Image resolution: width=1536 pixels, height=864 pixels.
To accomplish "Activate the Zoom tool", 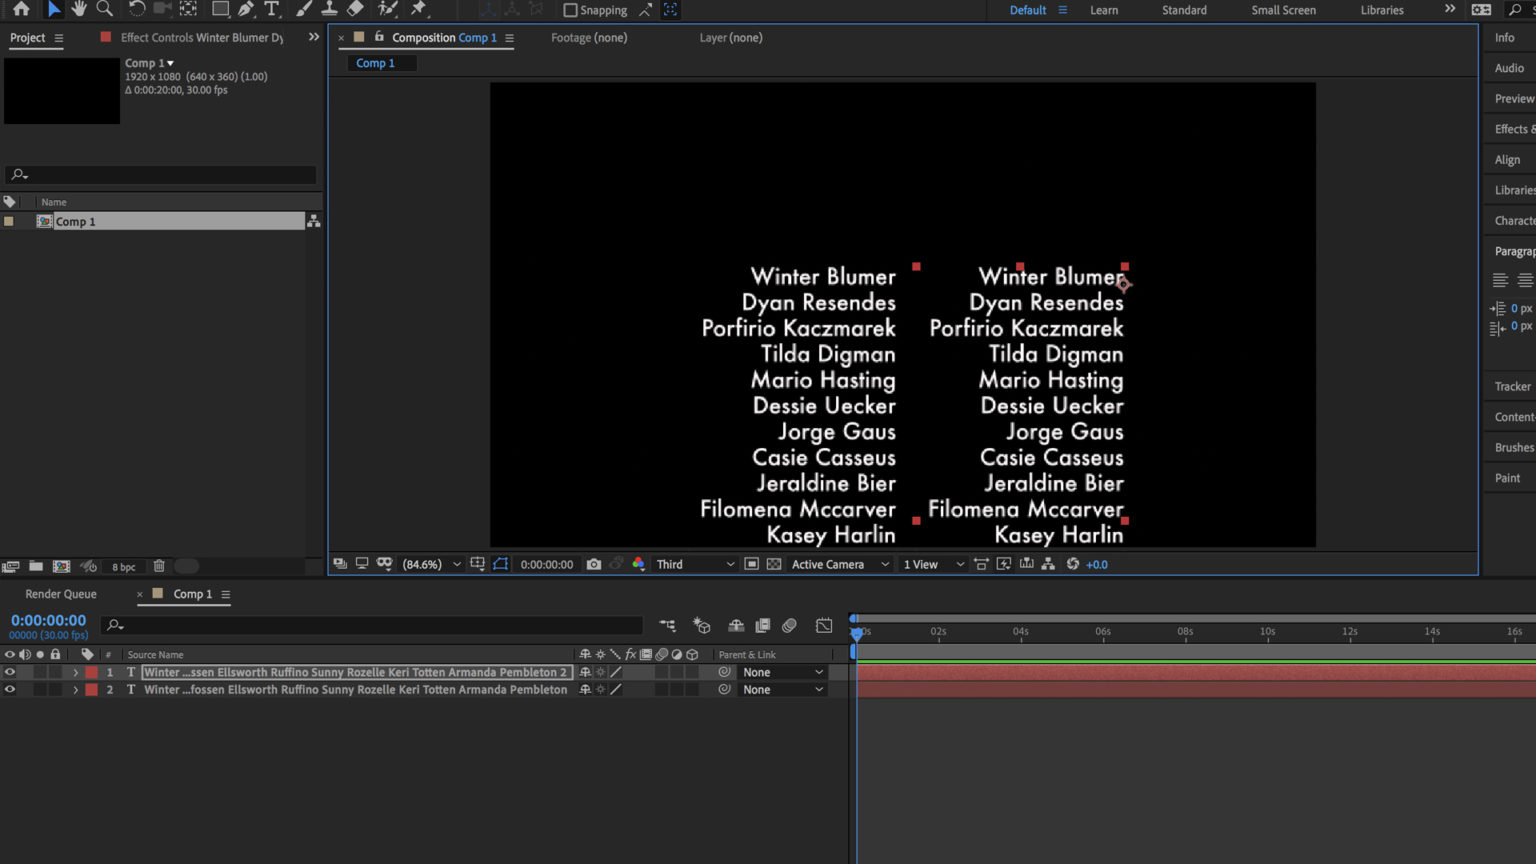I will pyautogui.click(x=104, y=10).
